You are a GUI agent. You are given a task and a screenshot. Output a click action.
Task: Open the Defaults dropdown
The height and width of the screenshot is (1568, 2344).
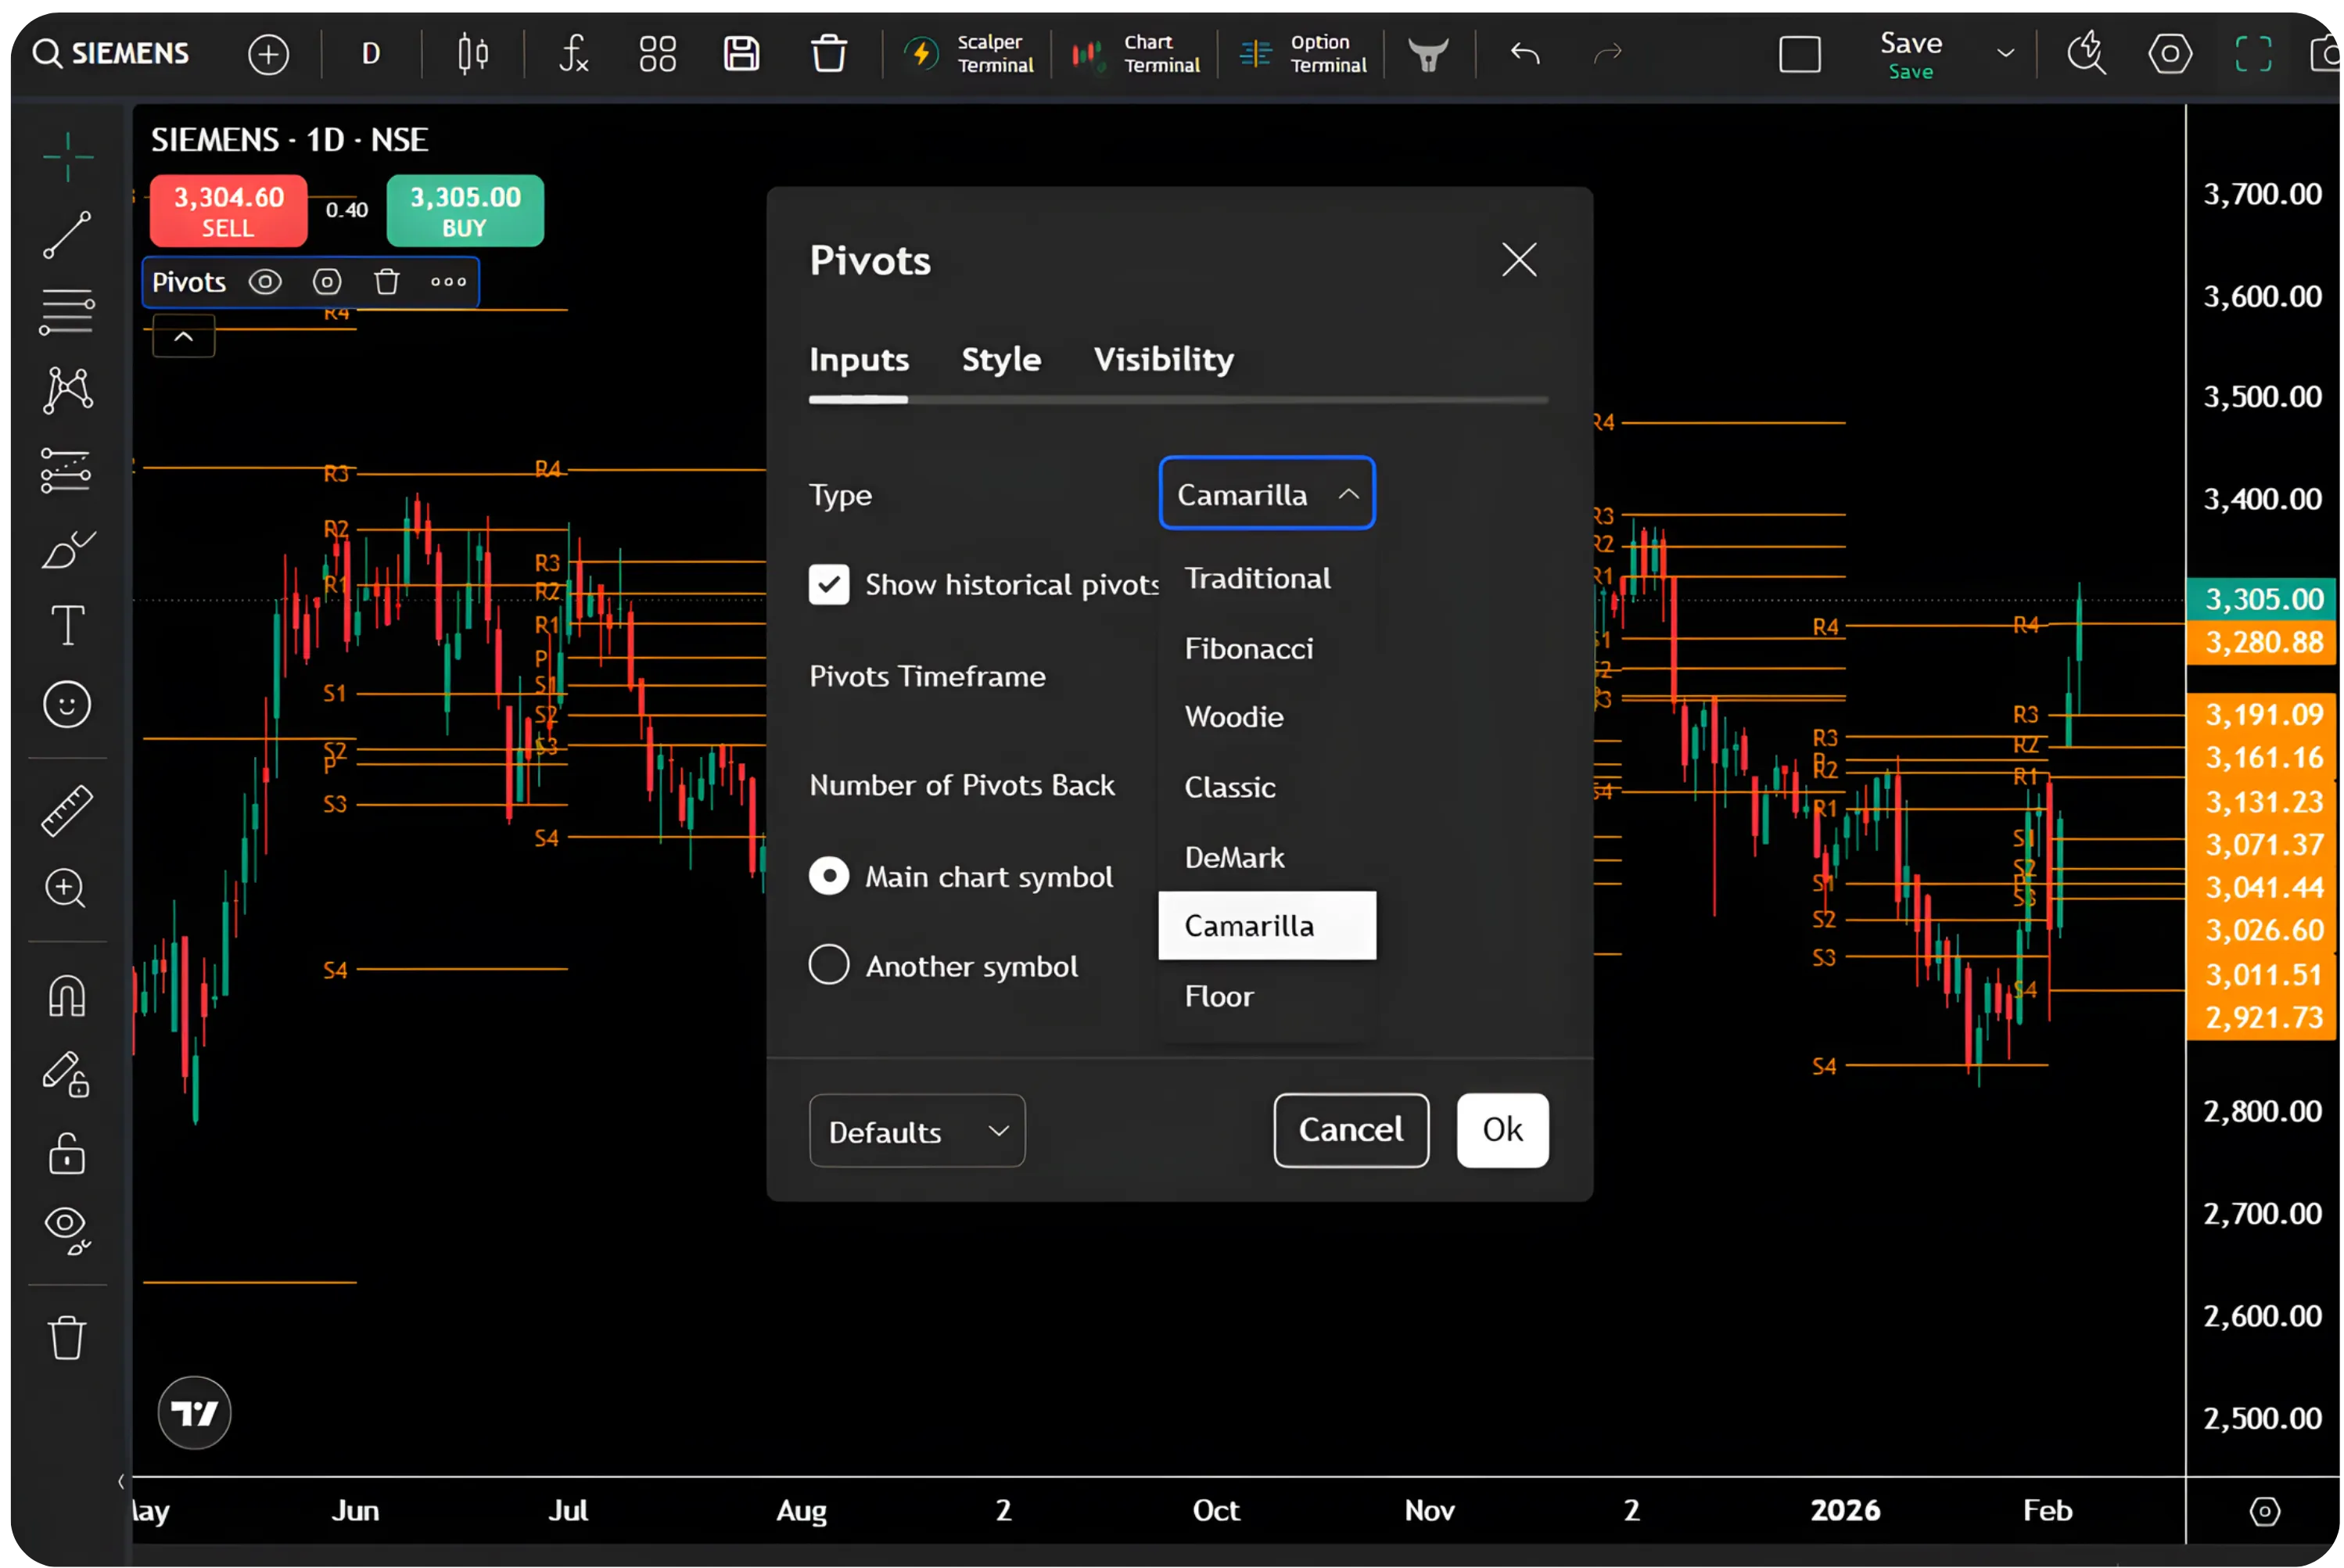[916, 1130]
